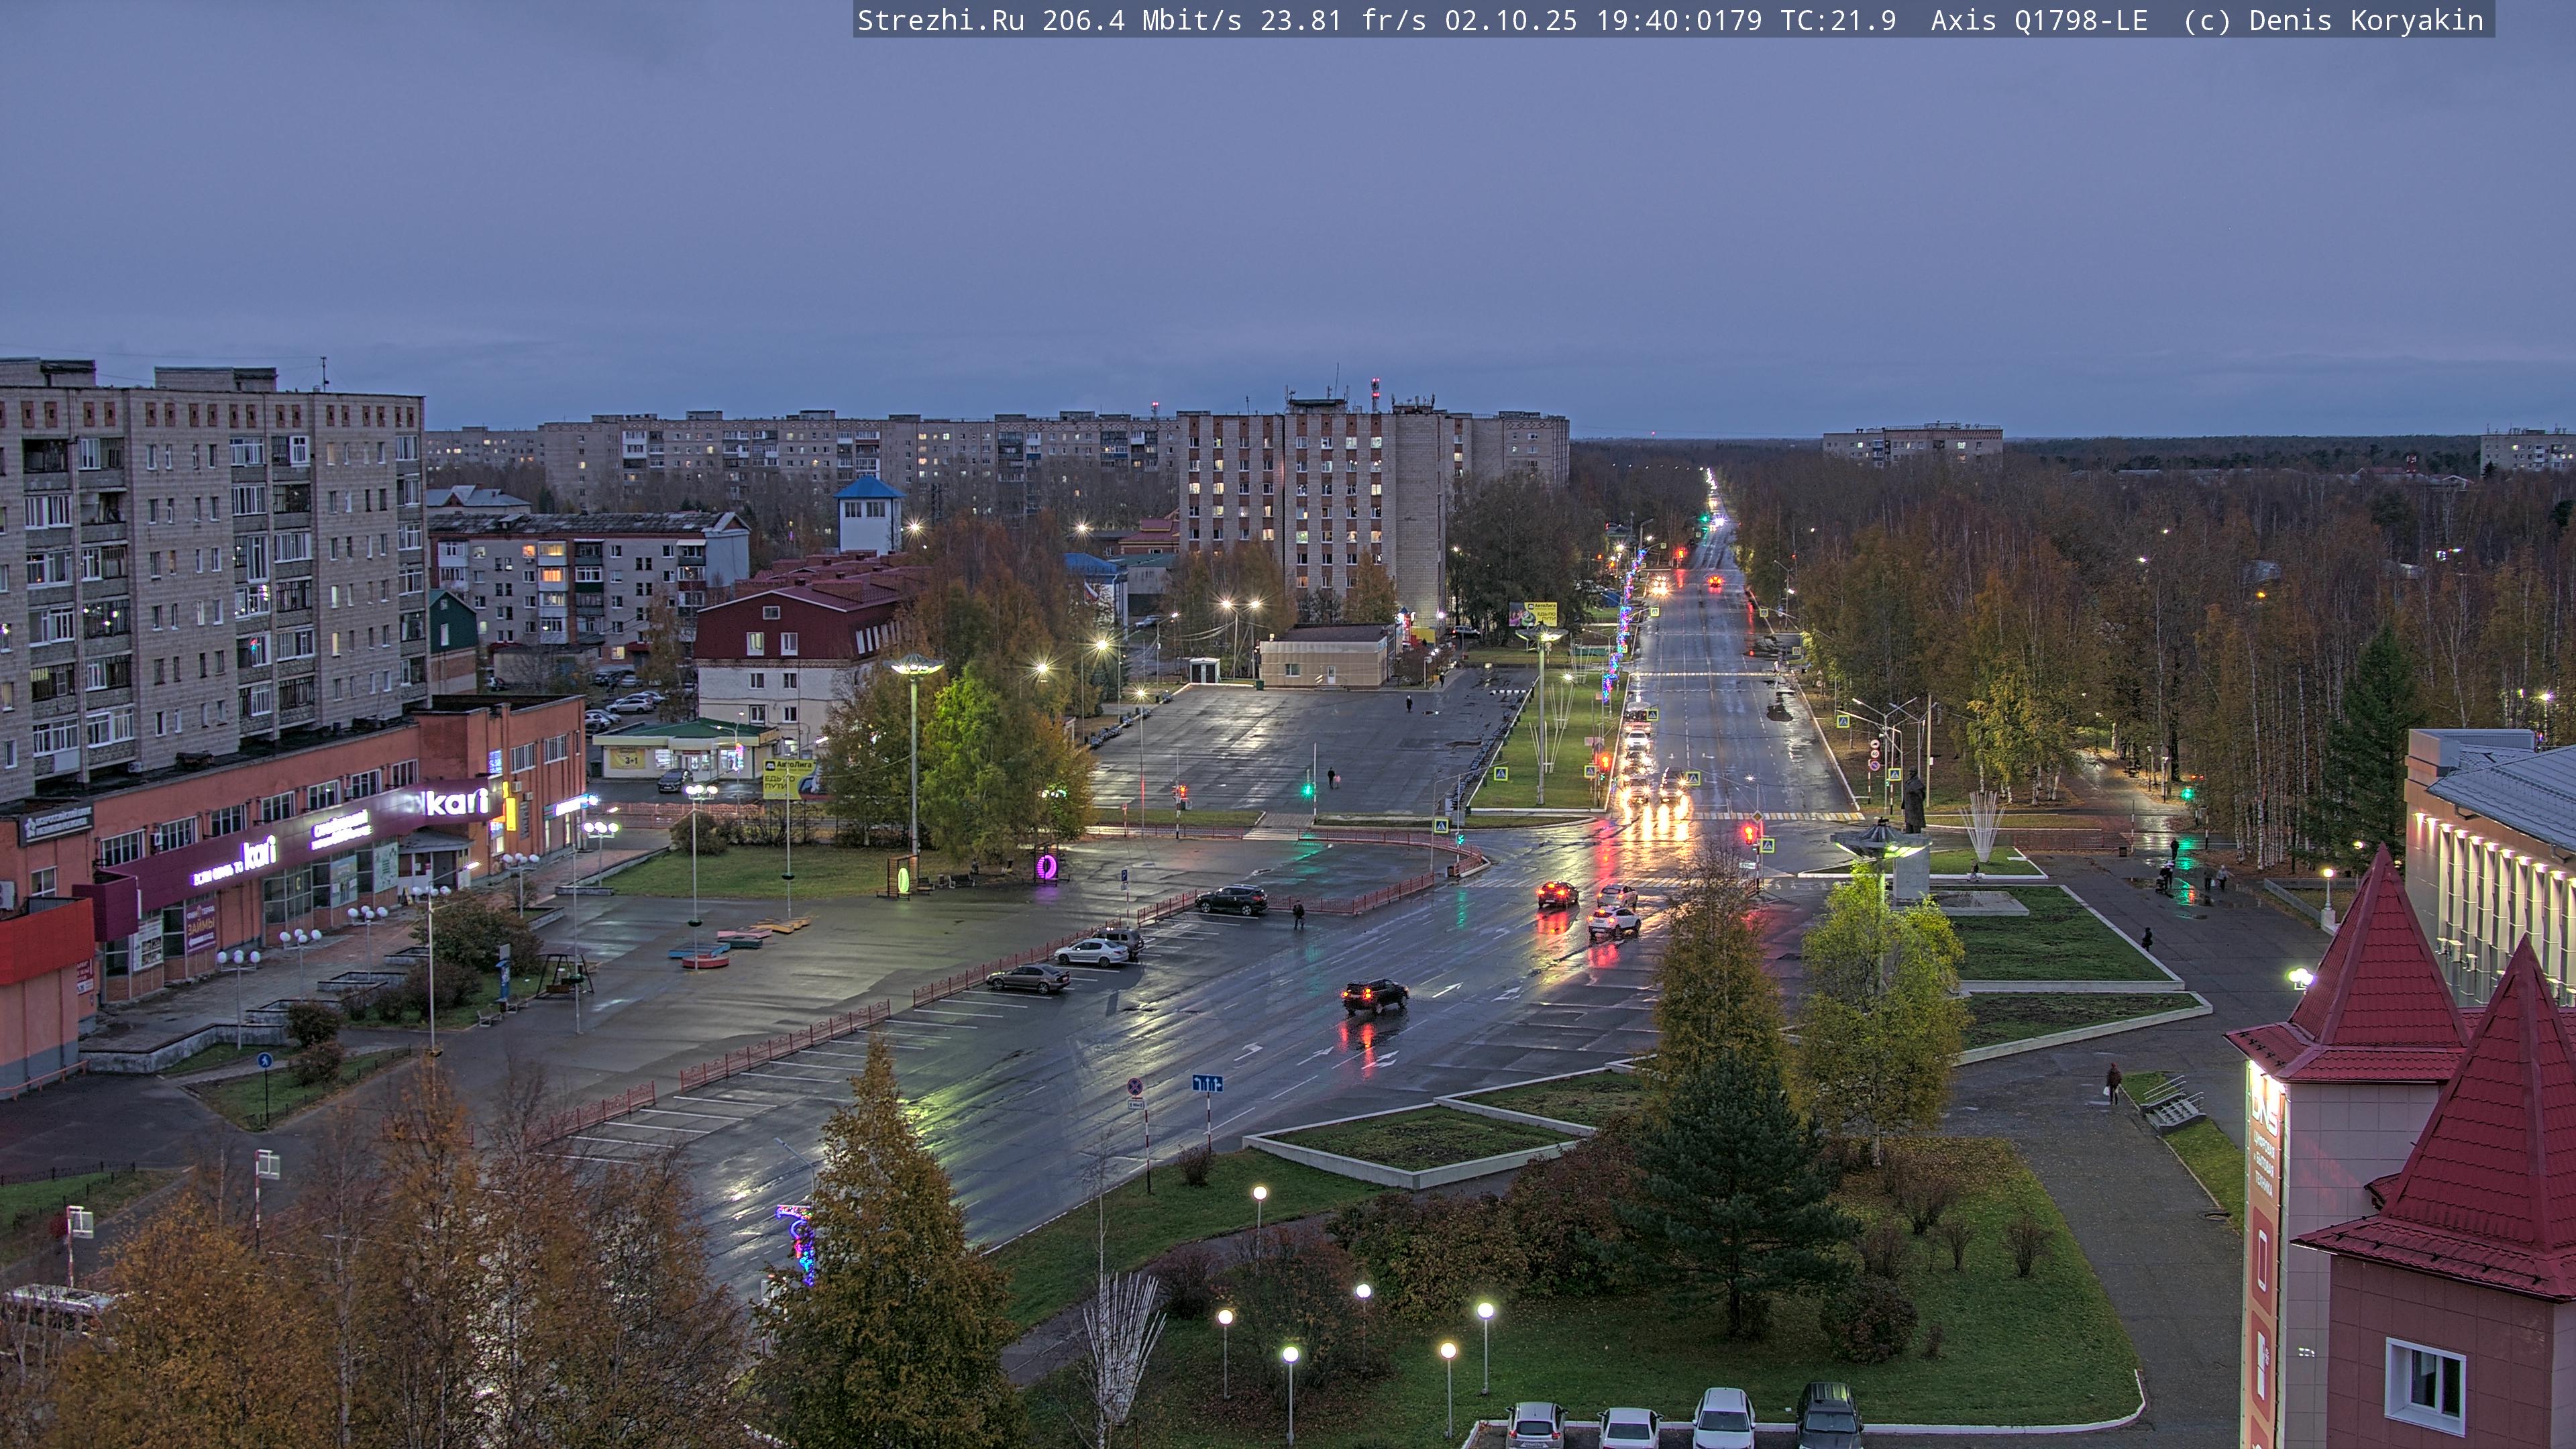Screen dimensions: 2576x1449
Task: Click the 02.10.25 date stamp in overlay
Action: pyautogui.click(x=1510, y=20)
